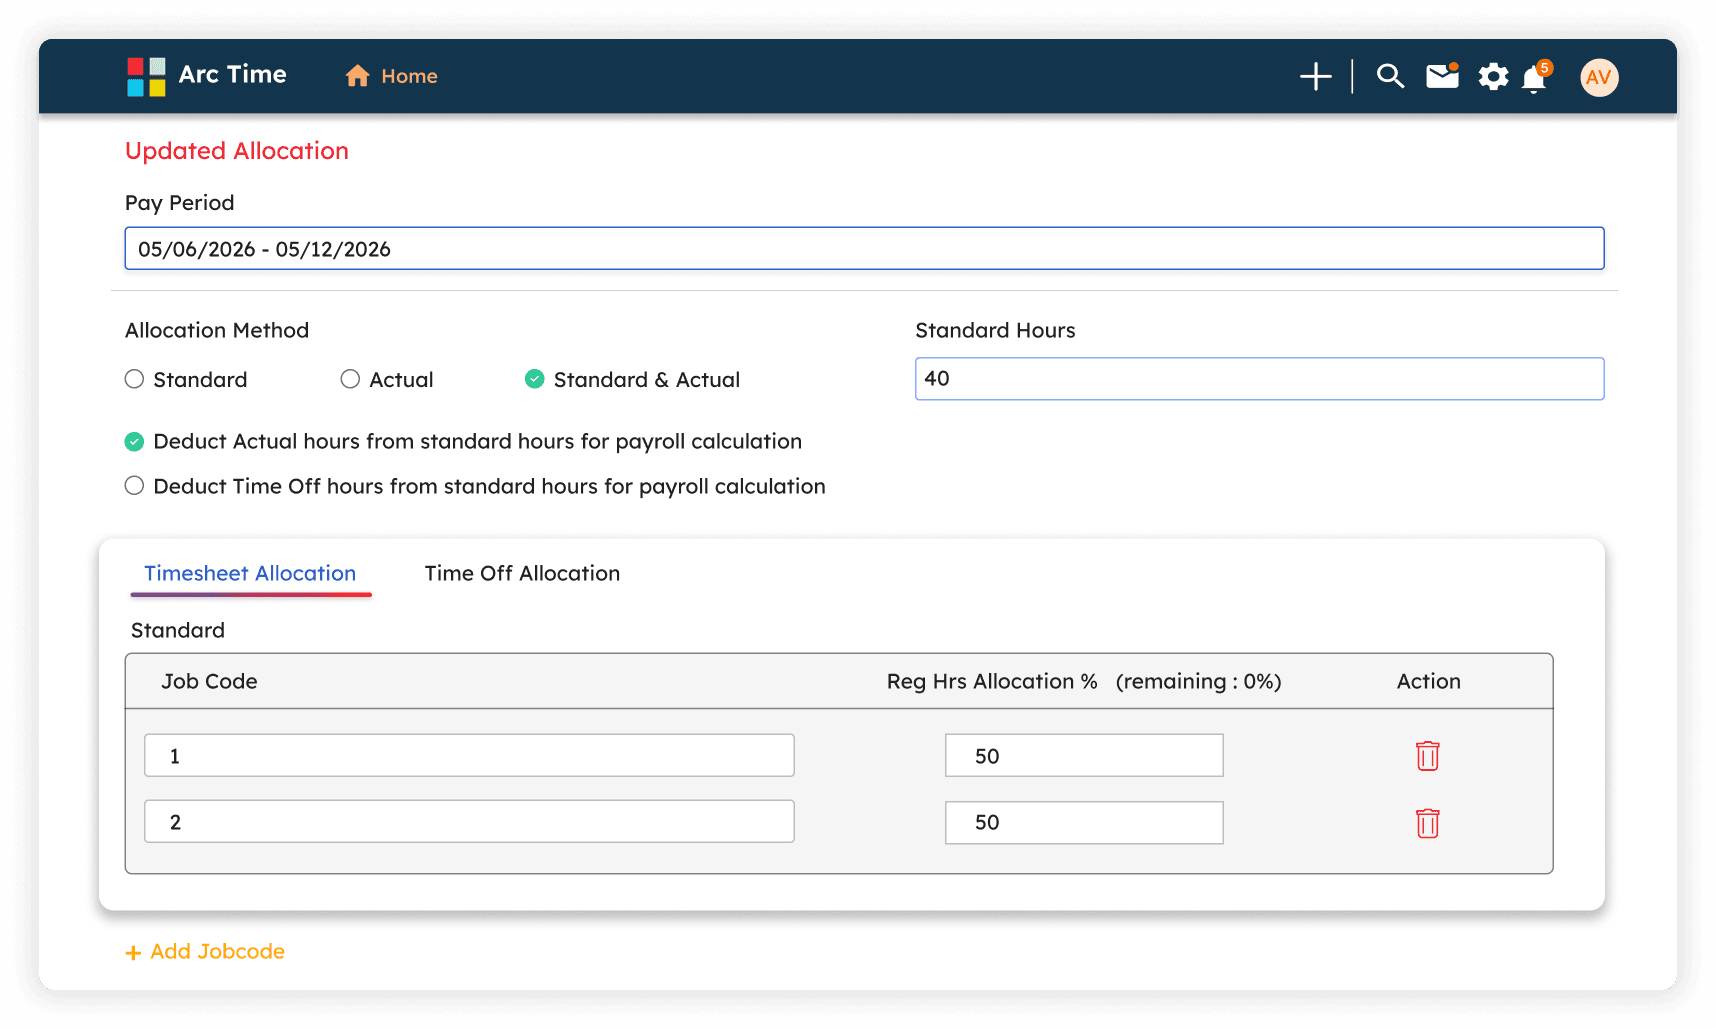Open settings with the gear icon

(x=1493, y=77)
